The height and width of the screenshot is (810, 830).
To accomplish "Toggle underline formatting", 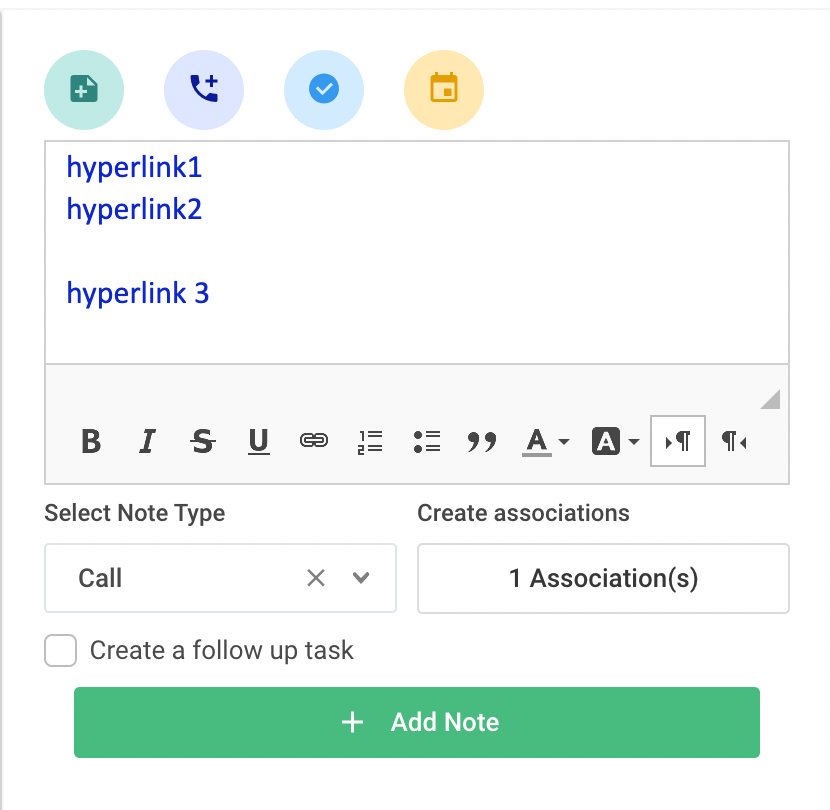I will [x=258, y=441].
